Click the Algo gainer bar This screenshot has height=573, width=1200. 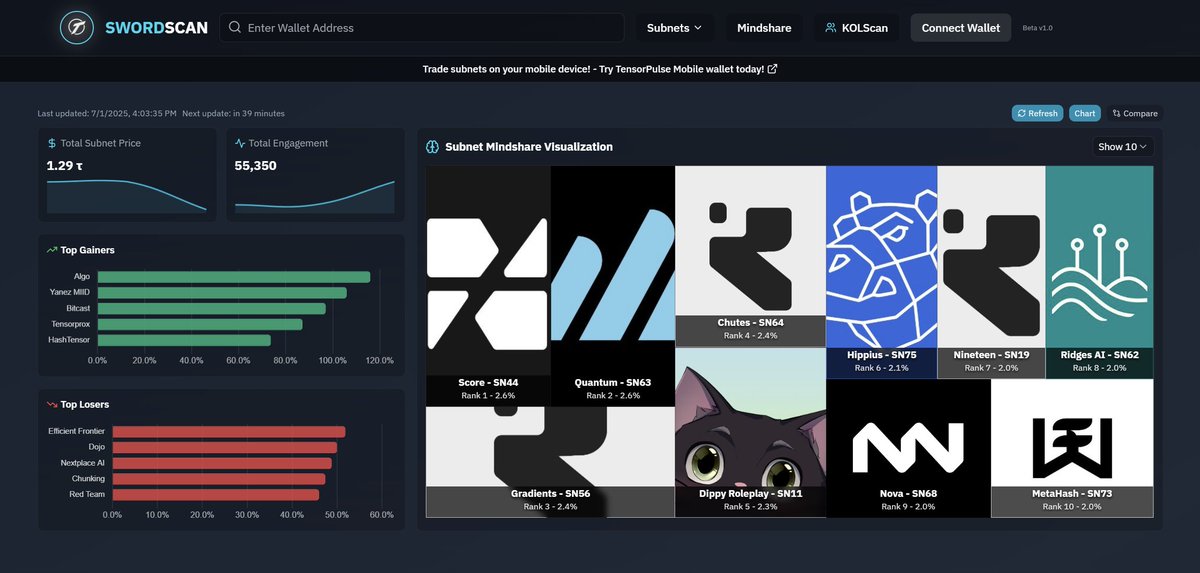point(234,277)
